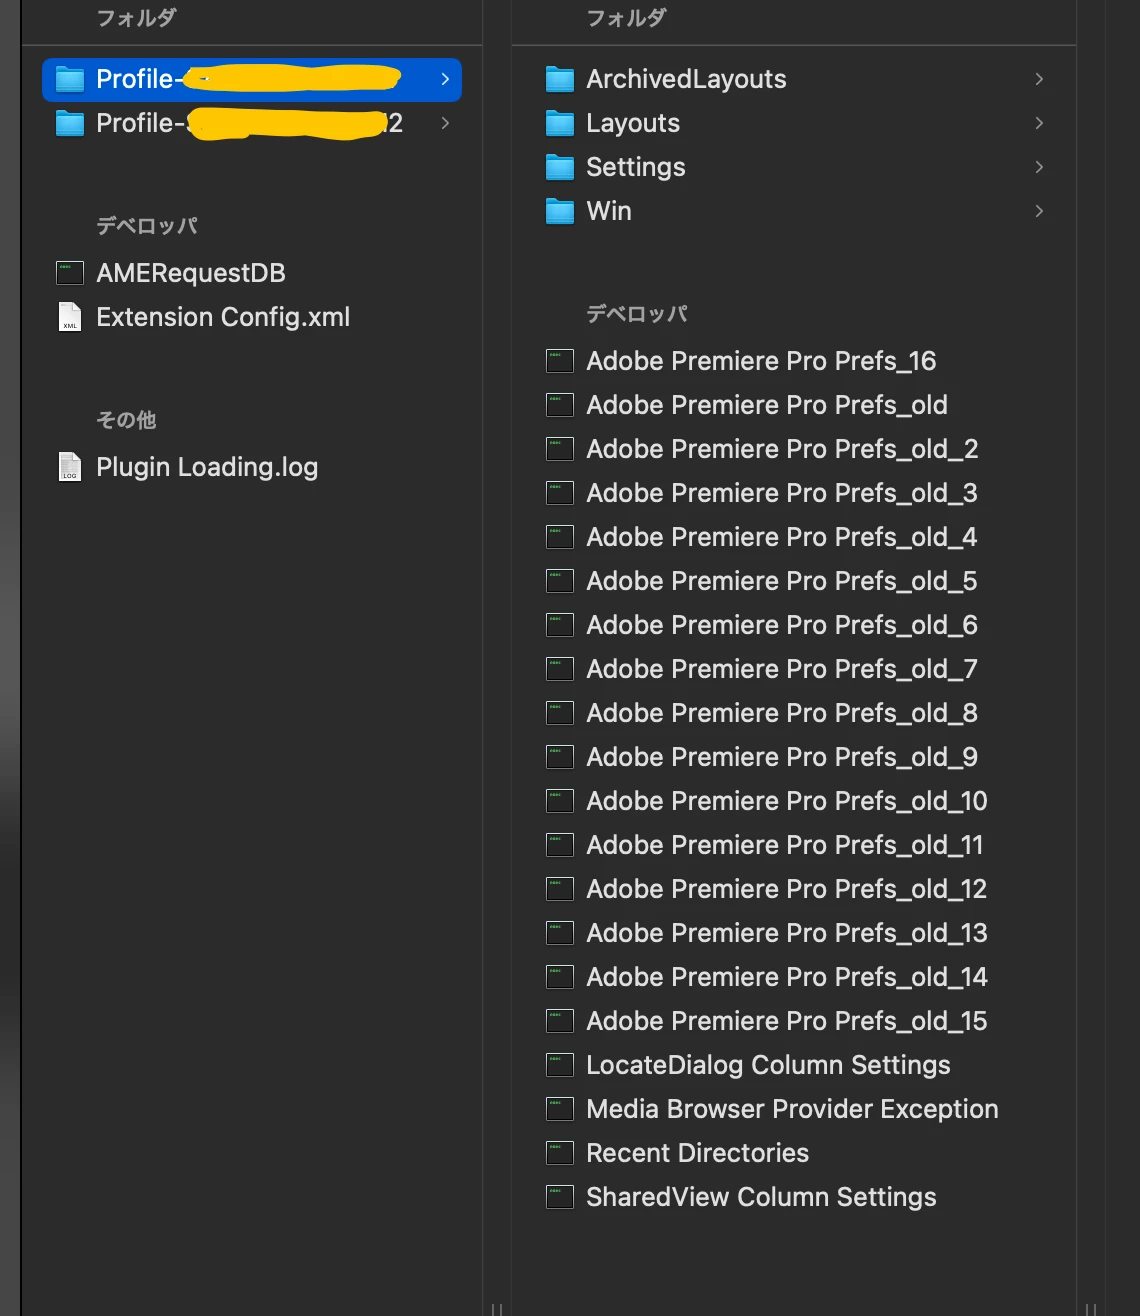Image resolution: width=1140 pixels, height=1316 pixels.
Task: Click the selected Profile folder icon
Action: tap(70, 79)
